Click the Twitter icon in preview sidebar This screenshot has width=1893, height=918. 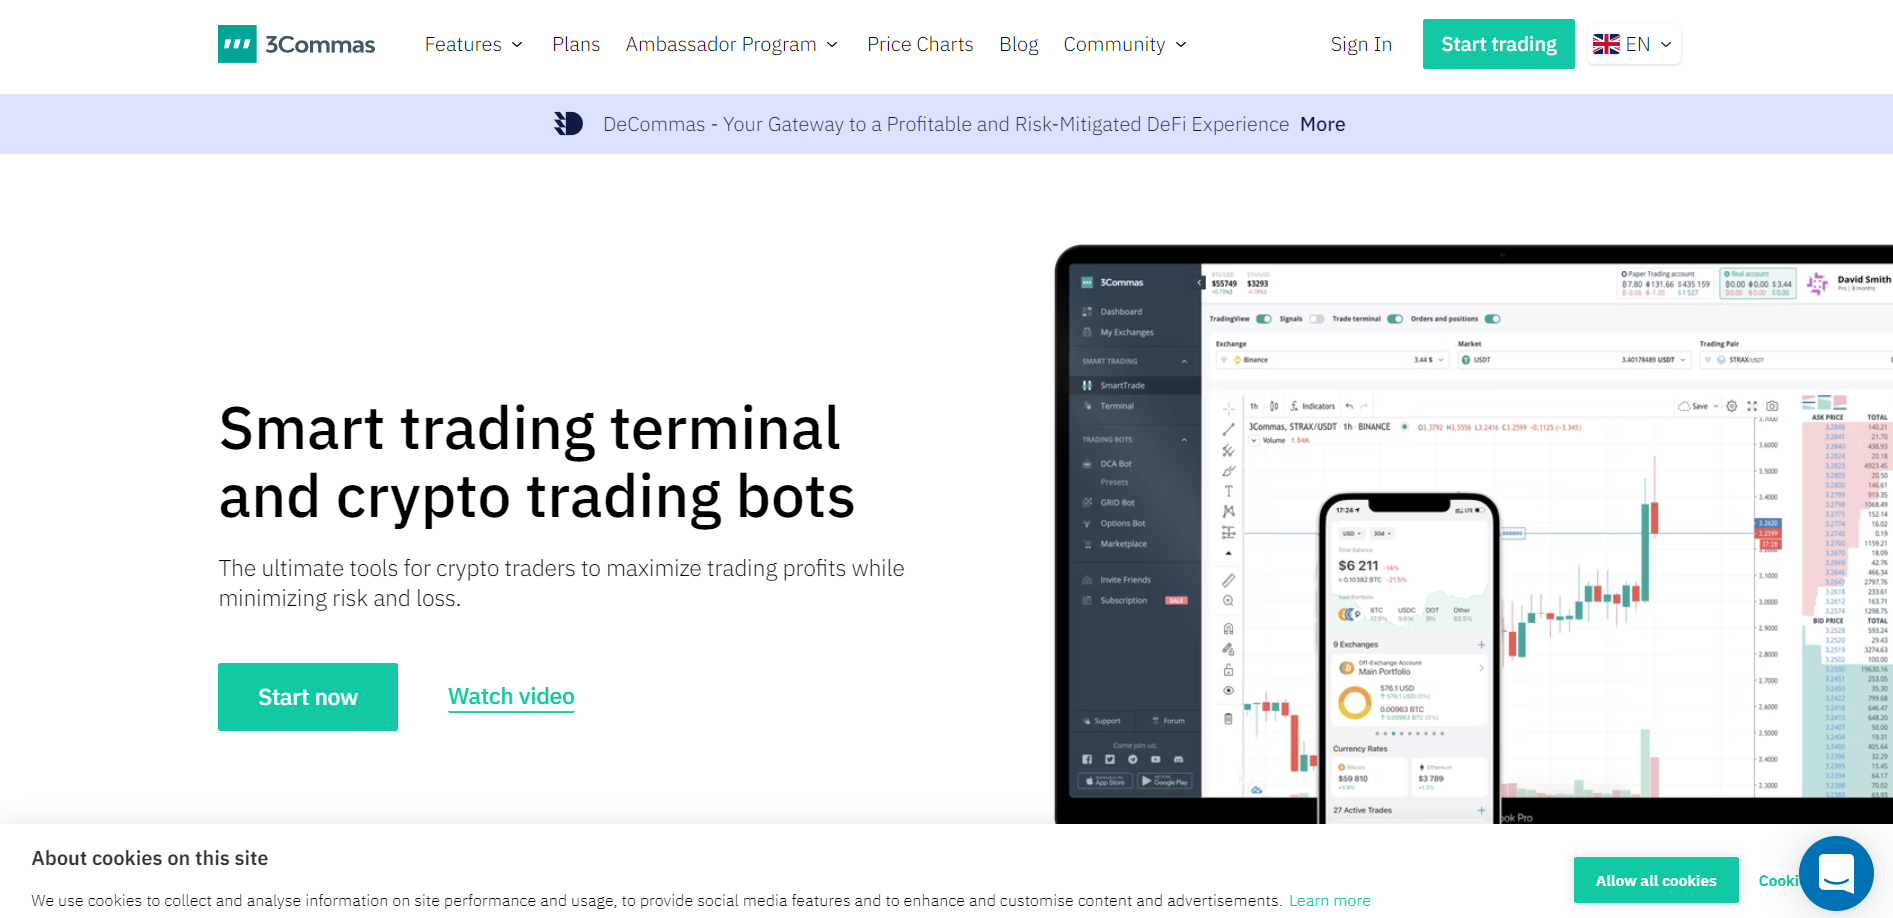(1110, 759)
